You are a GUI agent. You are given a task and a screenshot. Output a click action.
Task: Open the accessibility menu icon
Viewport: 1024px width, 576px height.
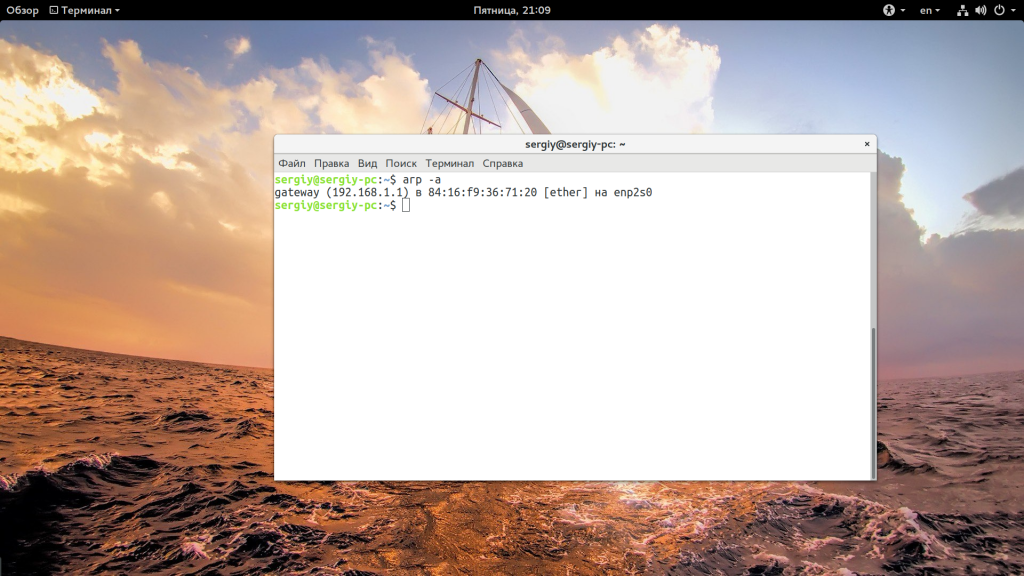(x=888, y=10)
